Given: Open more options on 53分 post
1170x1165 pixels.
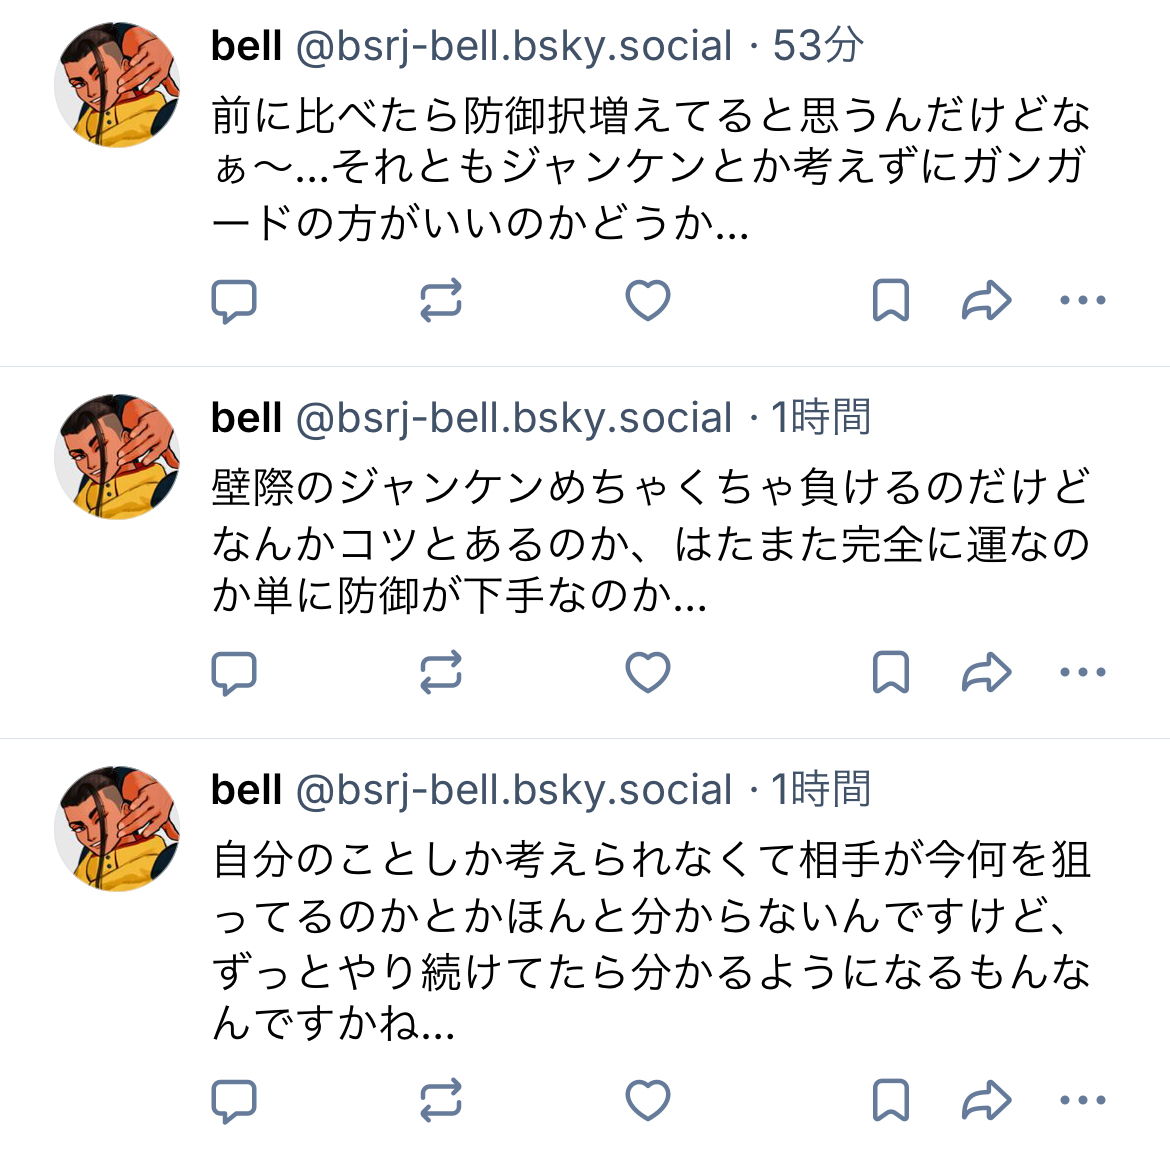Looking at the screenshot, I should 1082,301.
